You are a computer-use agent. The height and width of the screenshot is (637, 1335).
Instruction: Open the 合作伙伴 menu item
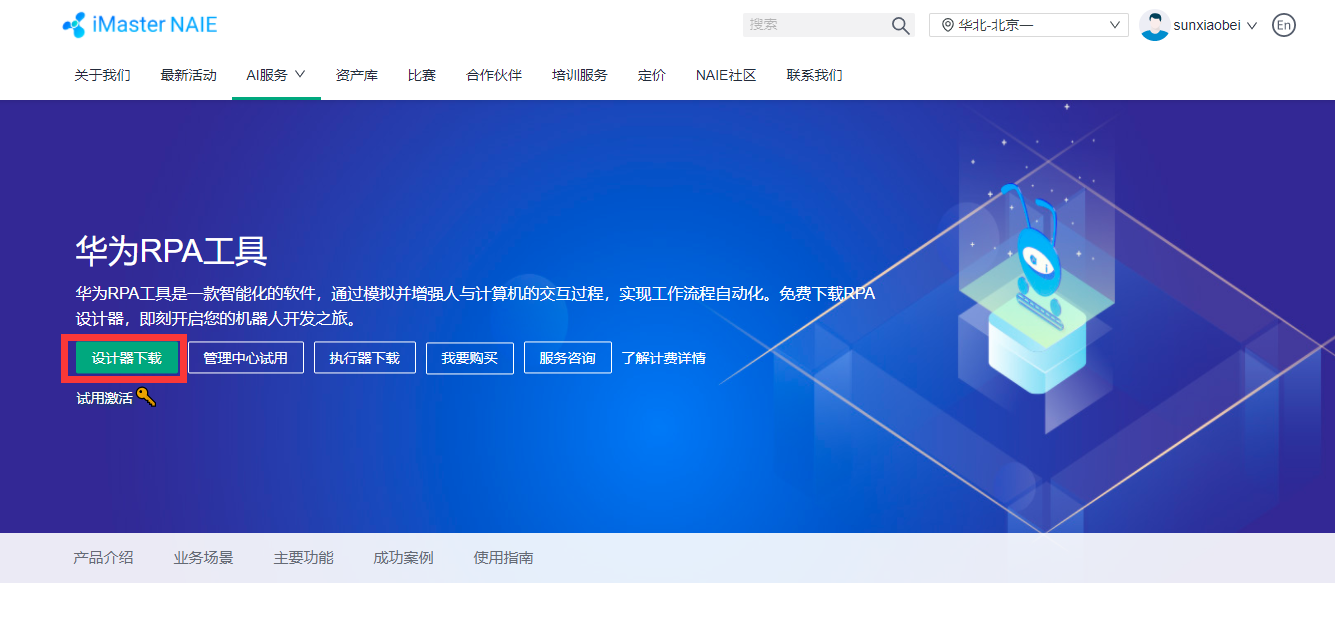coord(494,75)
